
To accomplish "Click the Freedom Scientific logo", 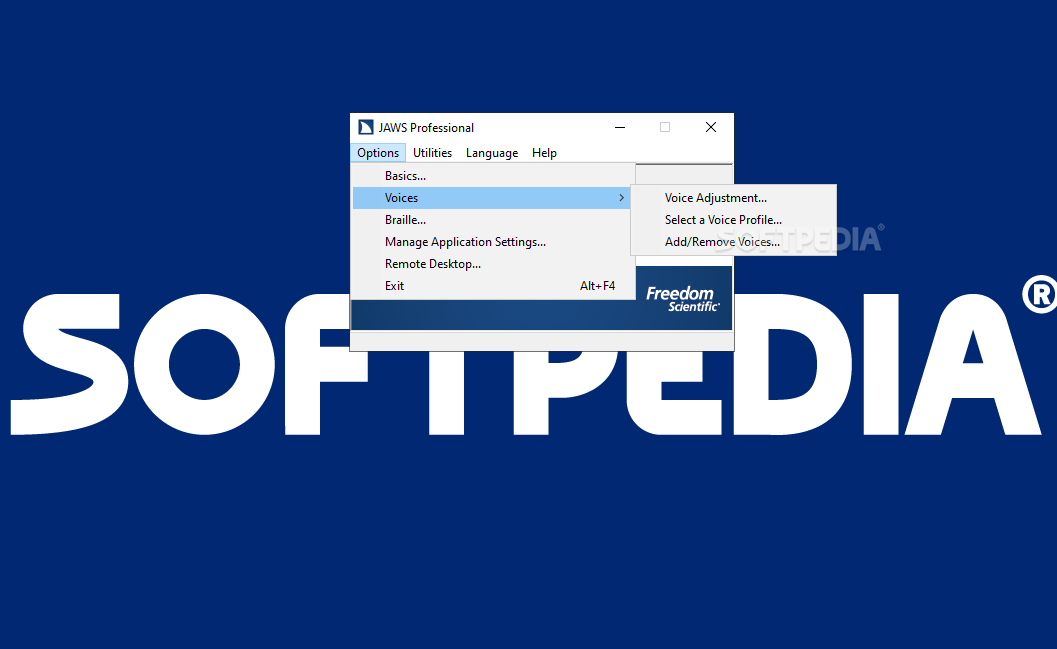I will click(x=683, y=299).
